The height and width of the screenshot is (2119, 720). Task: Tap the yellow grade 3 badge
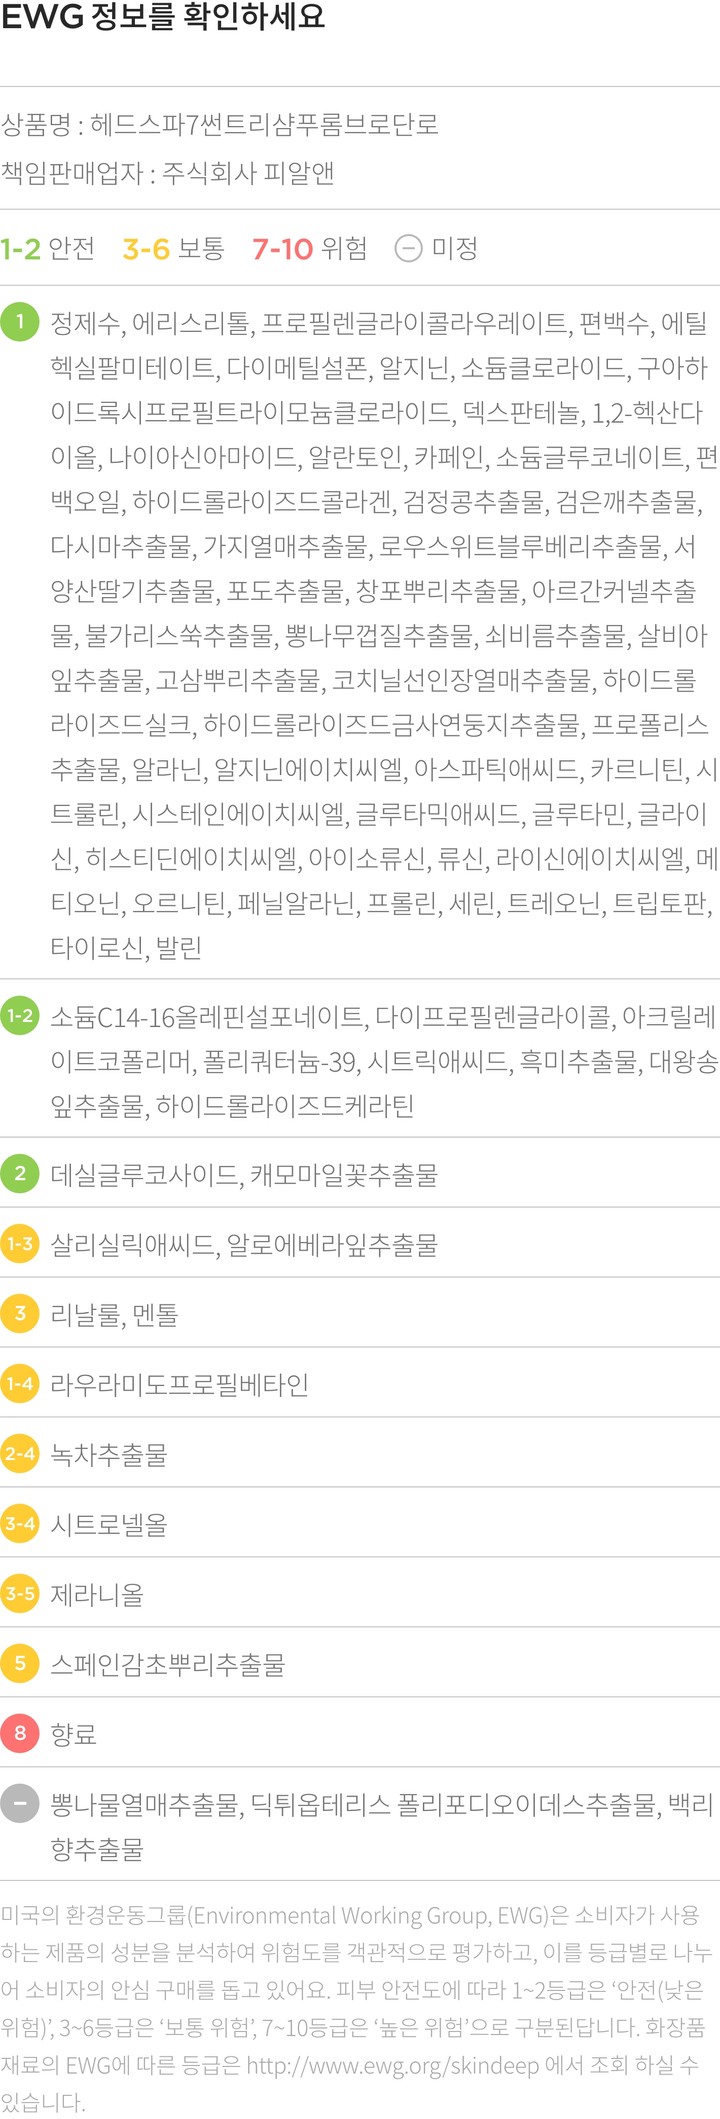pos(20,1314)
